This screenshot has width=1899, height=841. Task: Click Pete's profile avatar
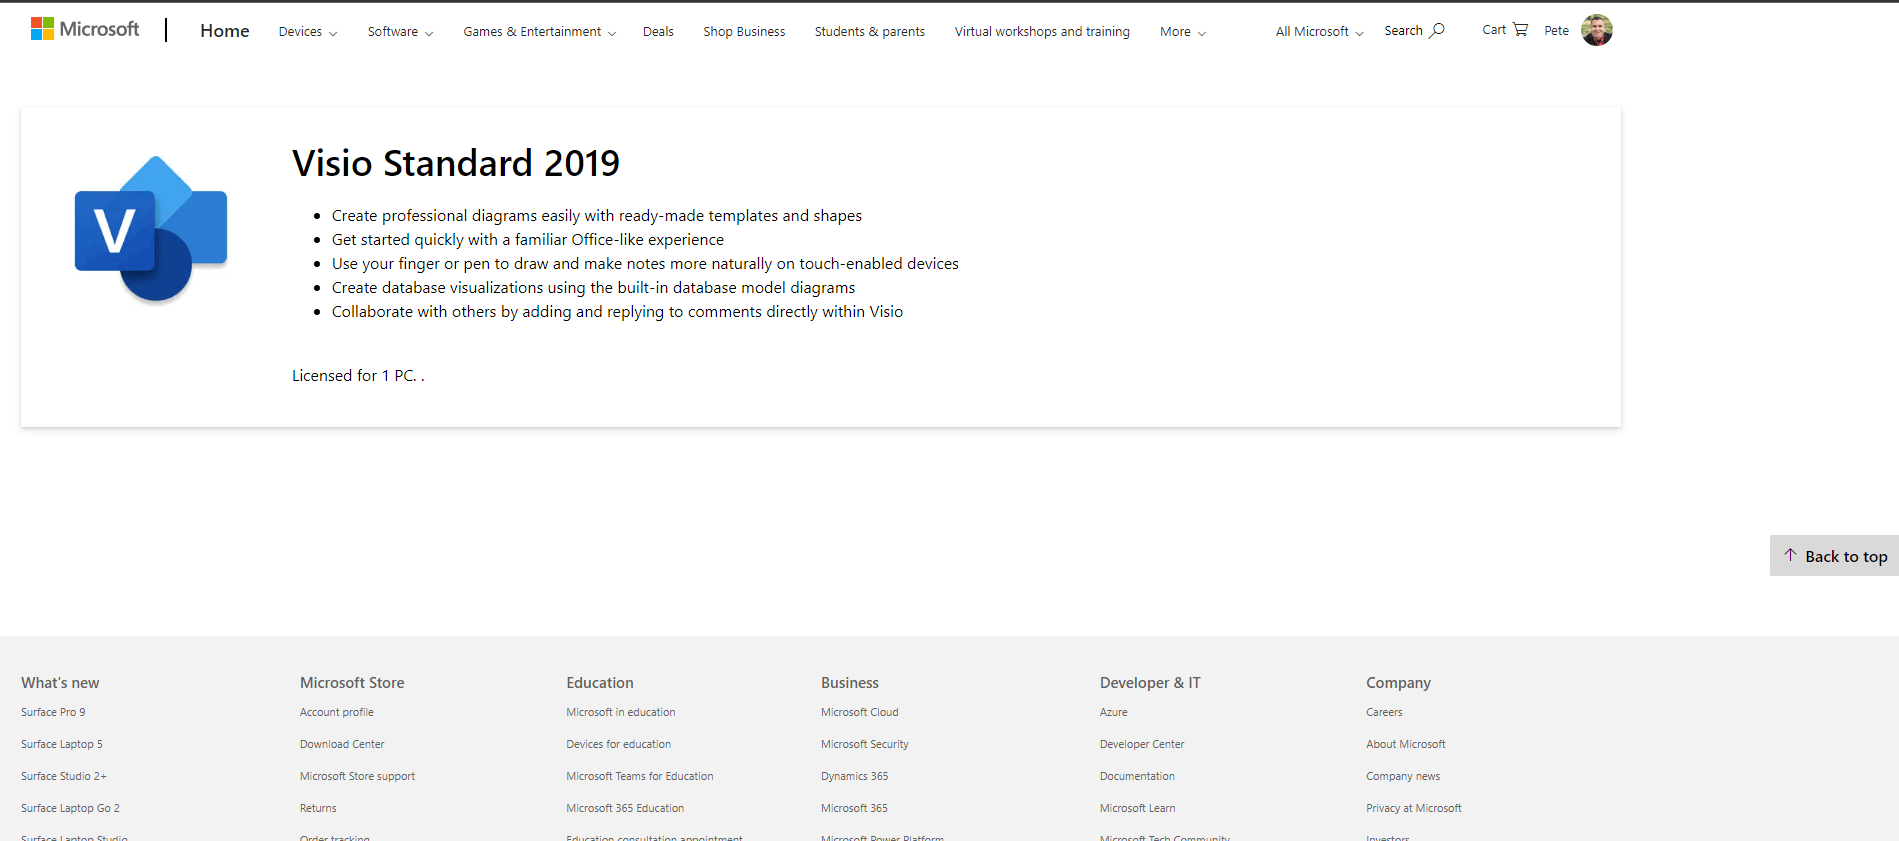pyautogui.click(x=1596, y=30)
